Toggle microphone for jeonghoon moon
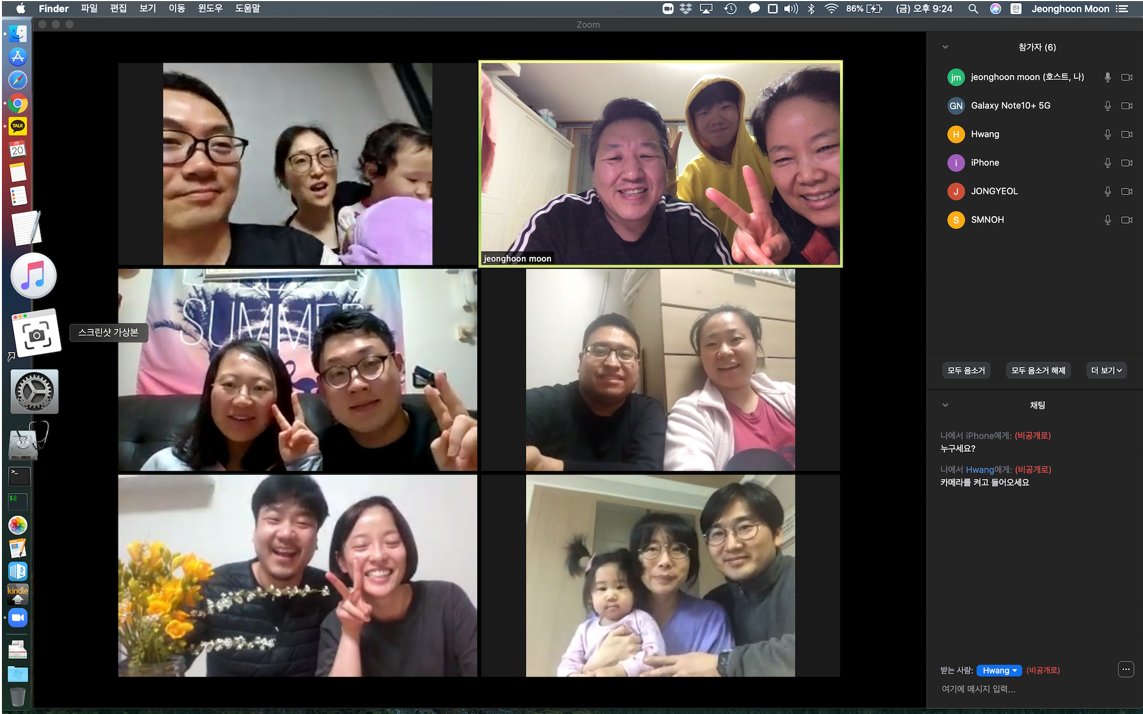The image size is (1143, 714). click(1107, 77)
